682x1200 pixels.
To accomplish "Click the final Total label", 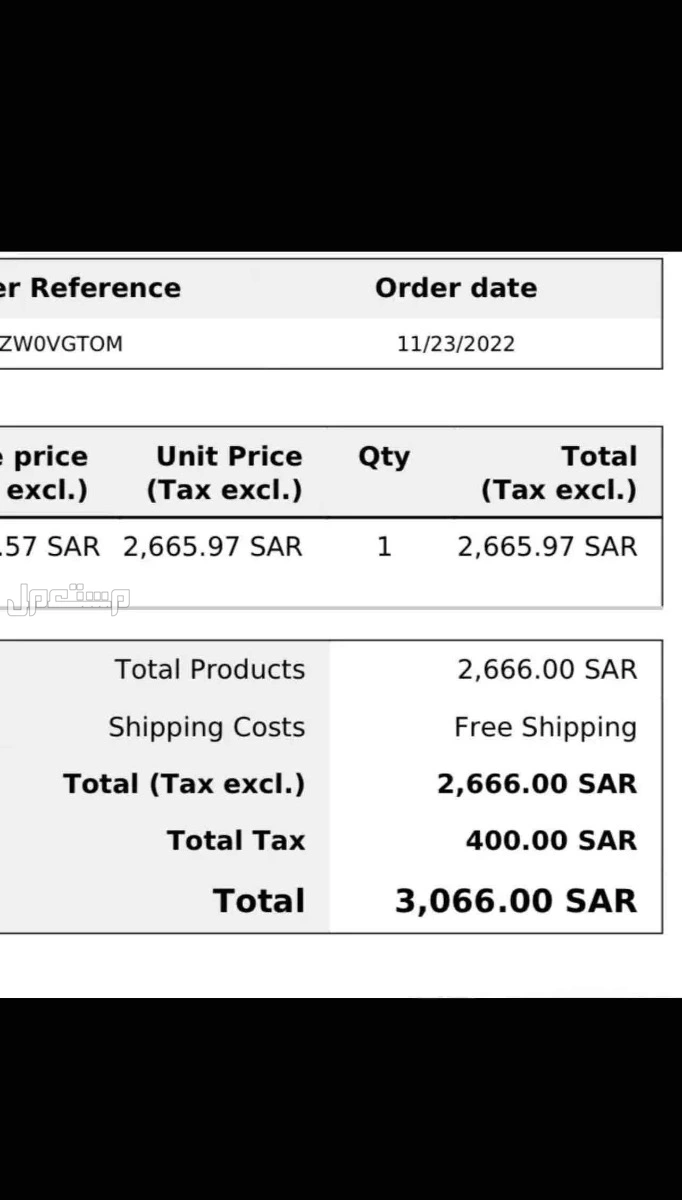I will pos(259,901).
